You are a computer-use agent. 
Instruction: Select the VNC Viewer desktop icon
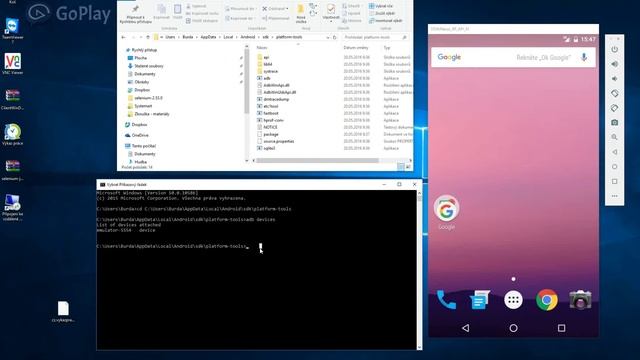pyautogui.click(x=12, y=64)
